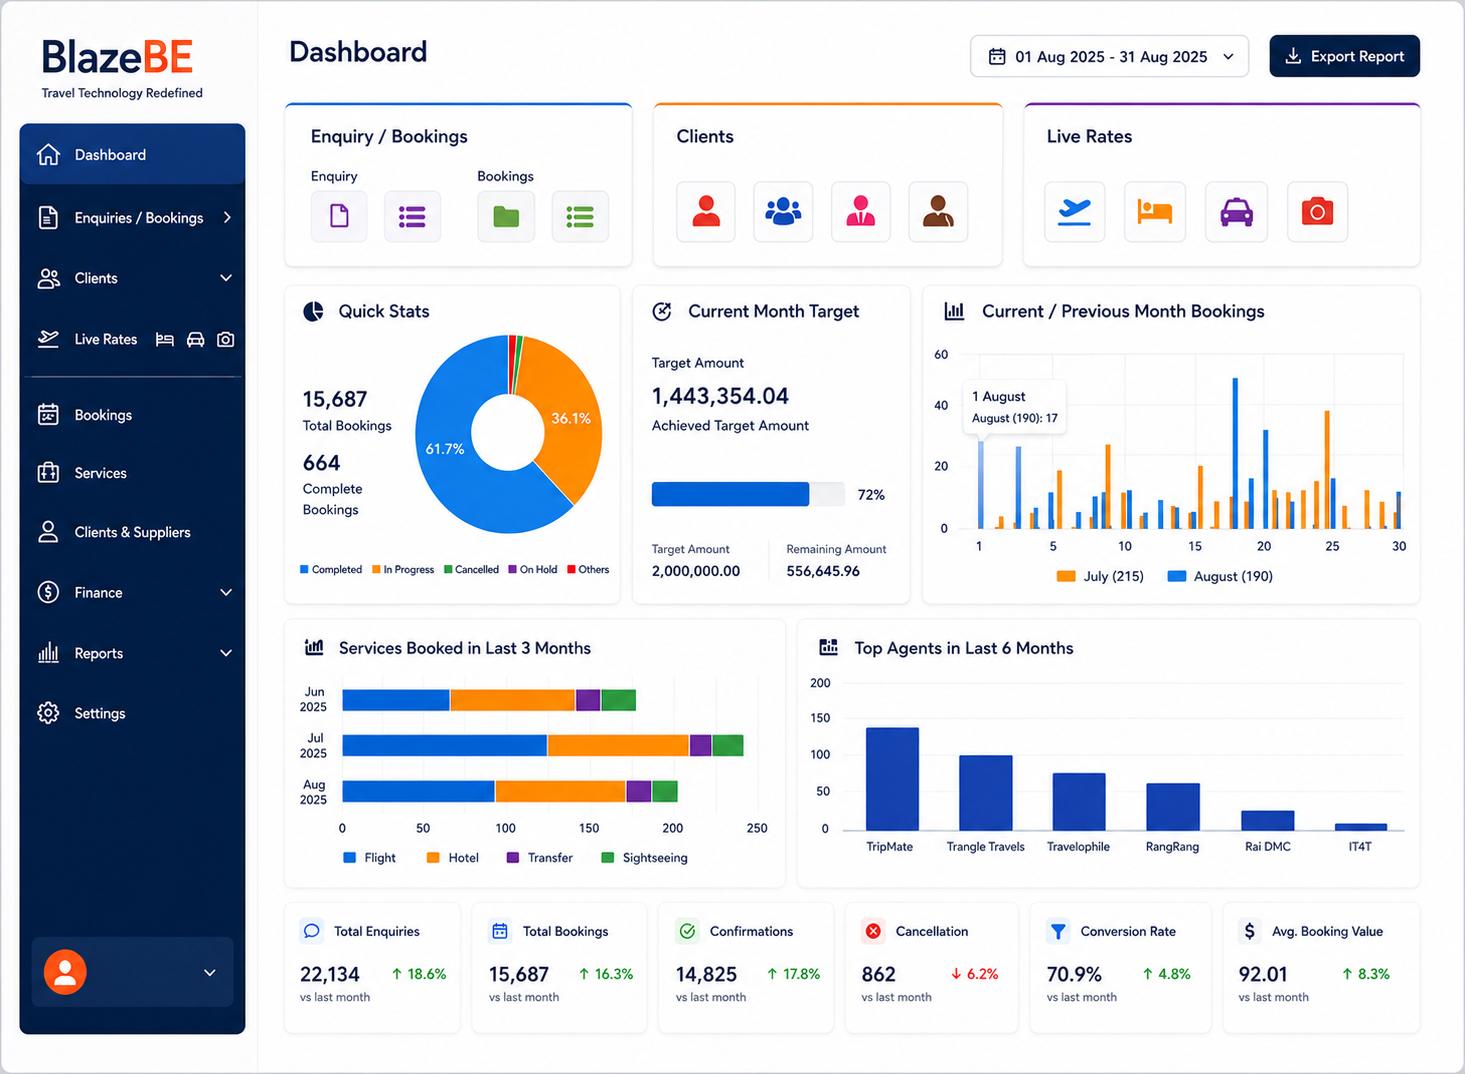1465x1074 pixels.
Task: Click the Total Enquiries chat bubble icon
Action: [x=312, y=931]
